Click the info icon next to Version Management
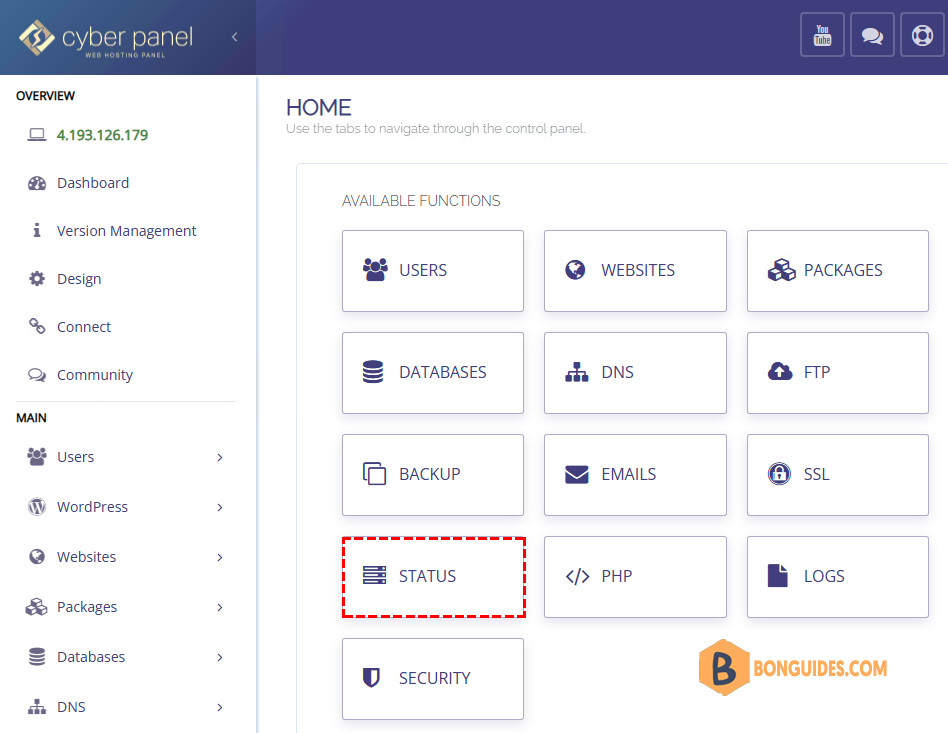Screen dimensions: 948x733 37,230
